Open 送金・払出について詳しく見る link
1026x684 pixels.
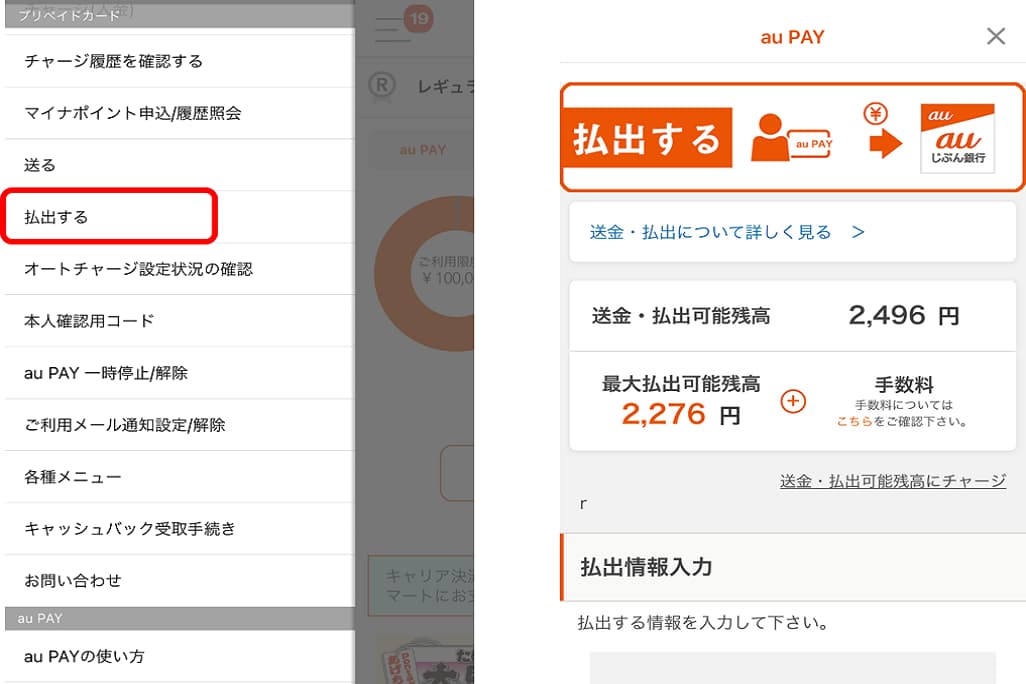[711, 232]
